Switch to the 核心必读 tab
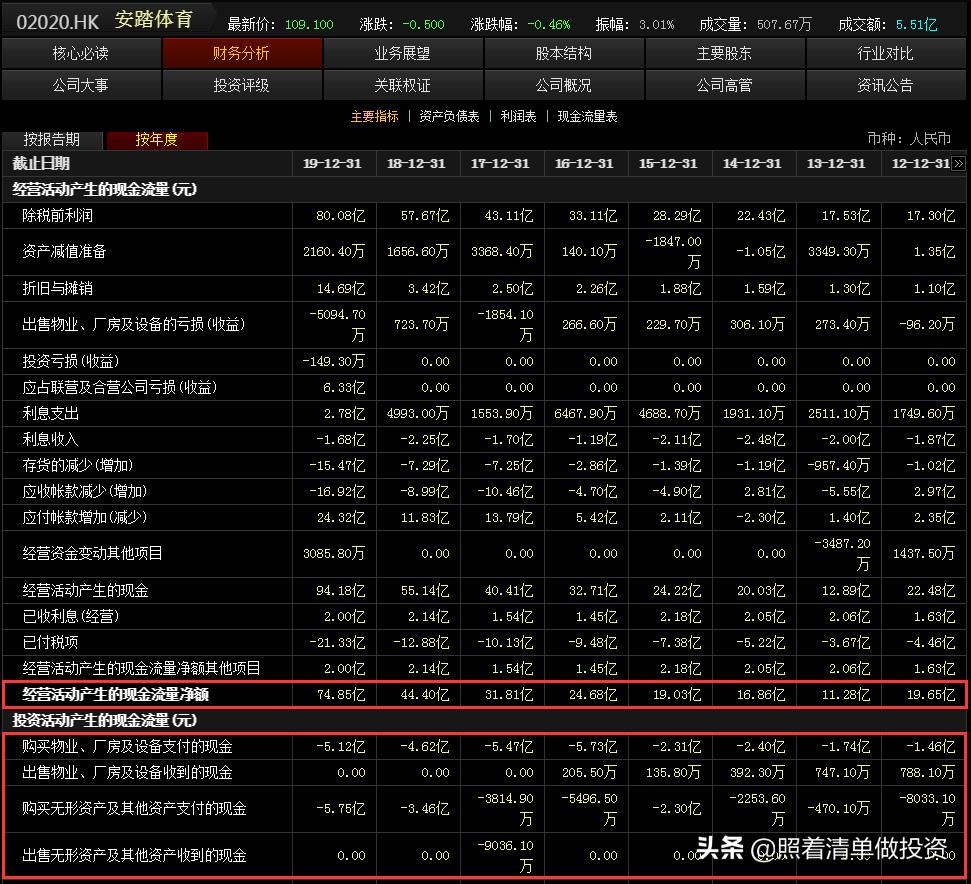Viewport: 971px width, 884px height. [80, 53]
